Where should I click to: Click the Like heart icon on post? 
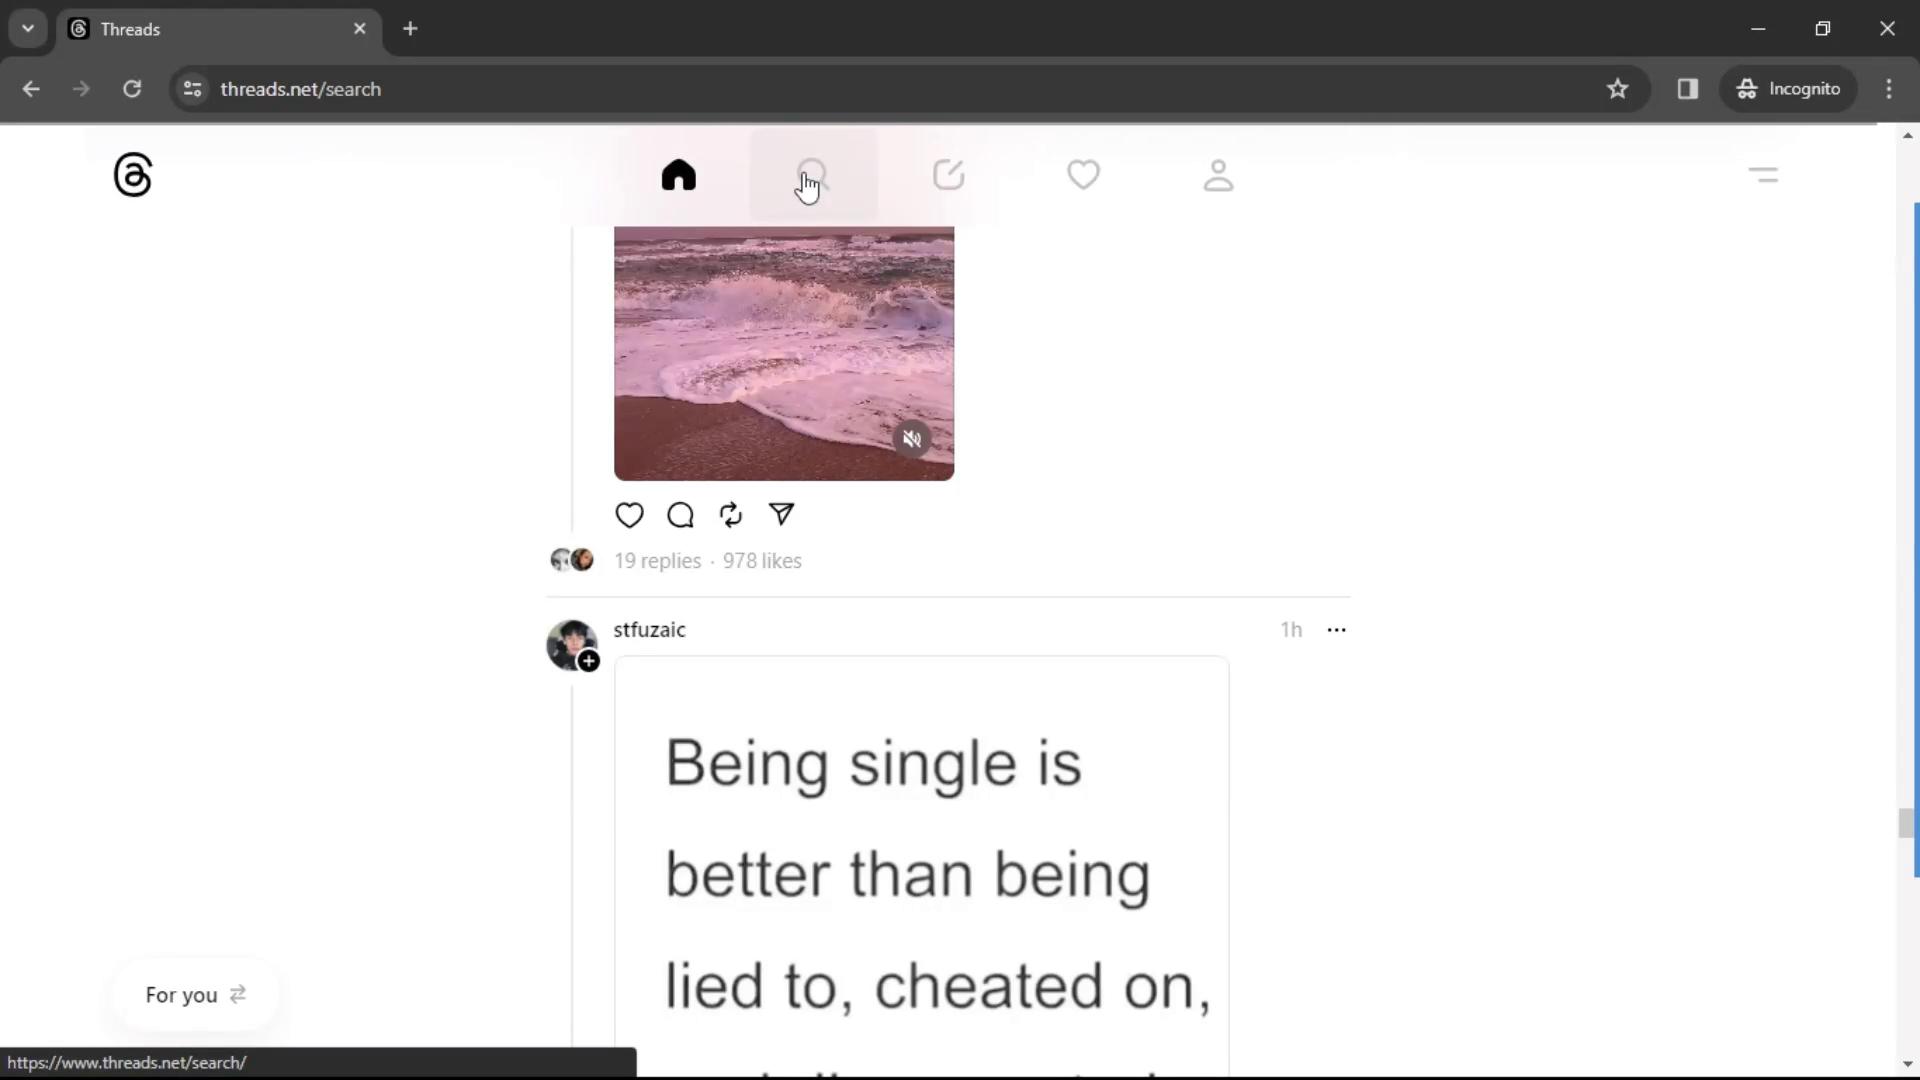630,514
